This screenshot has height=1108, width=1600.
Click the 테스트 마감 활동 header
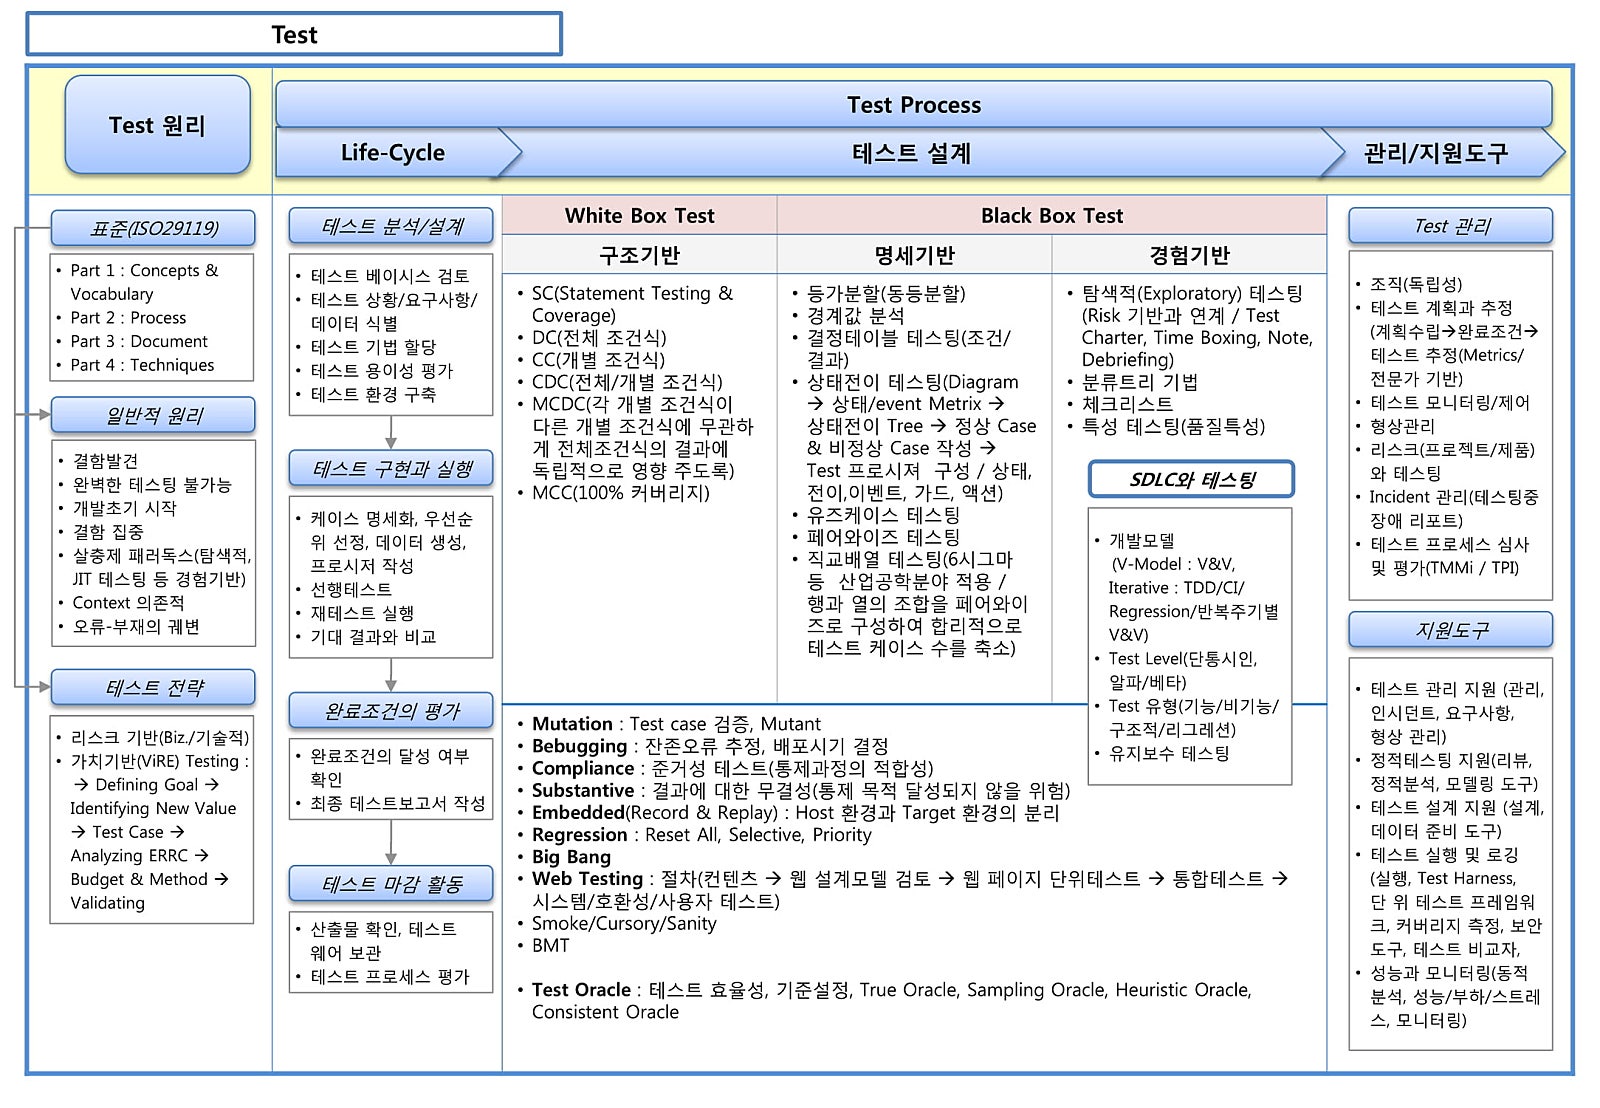tap(391, 884)
